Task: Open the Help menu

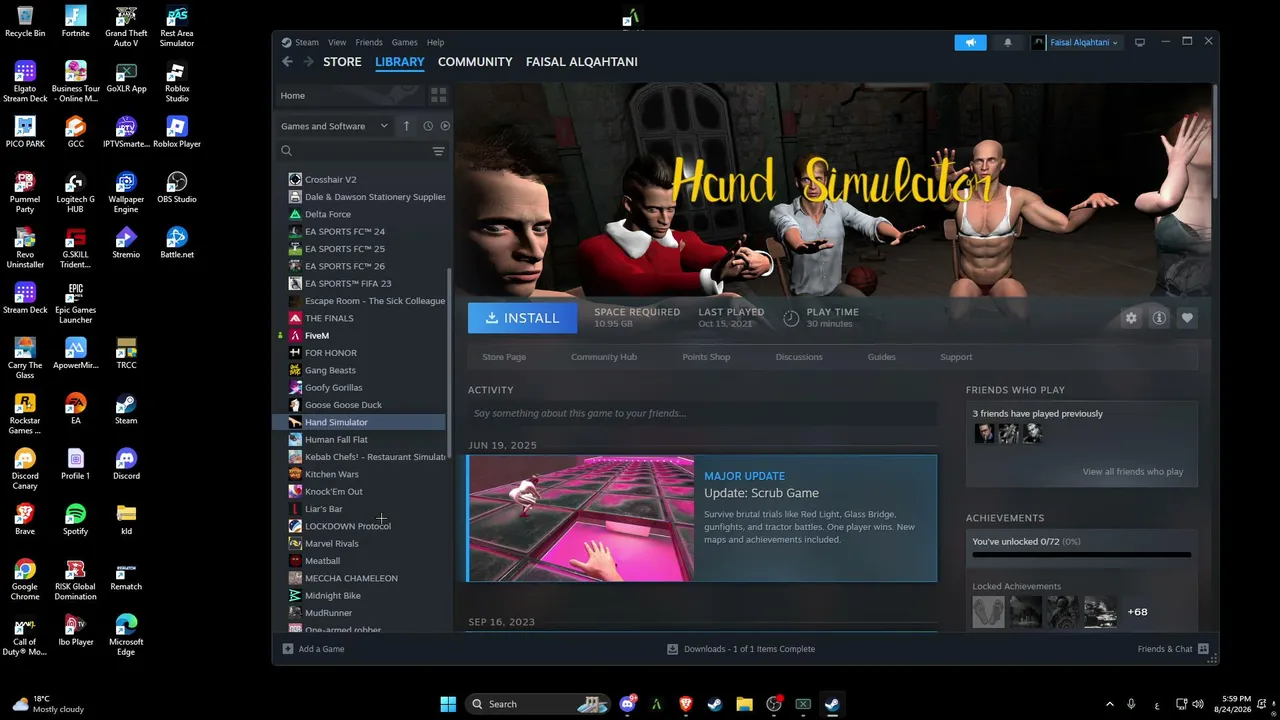Action: pyautogui.click(x=435, y=42)
